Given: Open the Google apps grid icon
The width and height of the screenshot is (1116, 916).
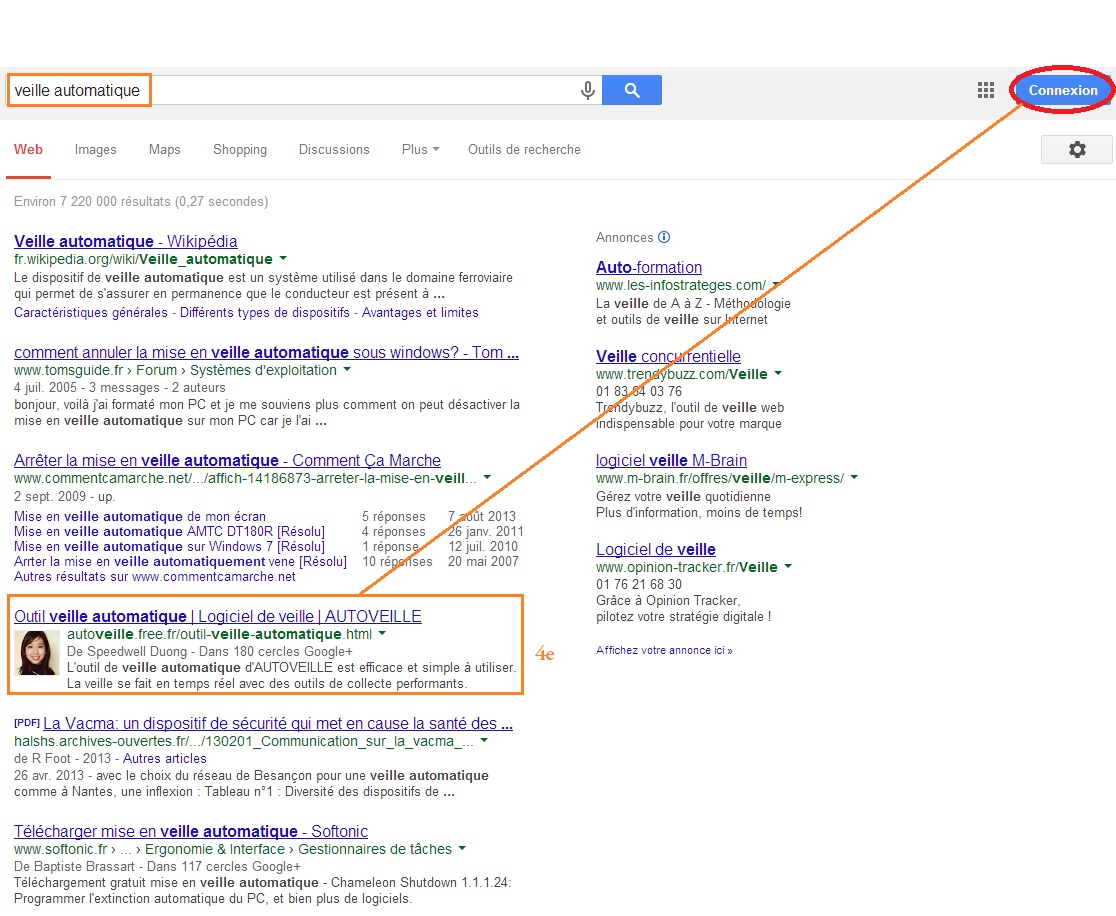Looking at the screenshot, I should coord(986,90).
